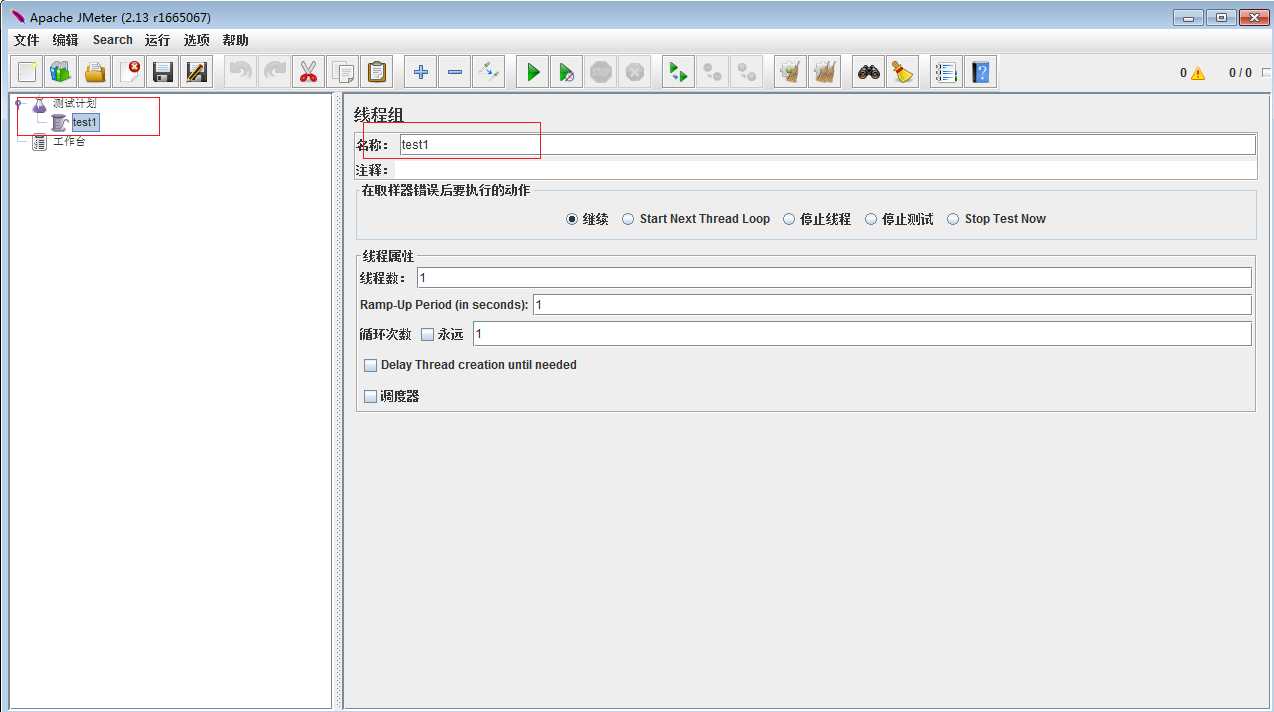This screenshot has width=1274, height=712.
Task: Click the Paste clipboard icon
Action: pyautogui.click(x=377, y=72)
